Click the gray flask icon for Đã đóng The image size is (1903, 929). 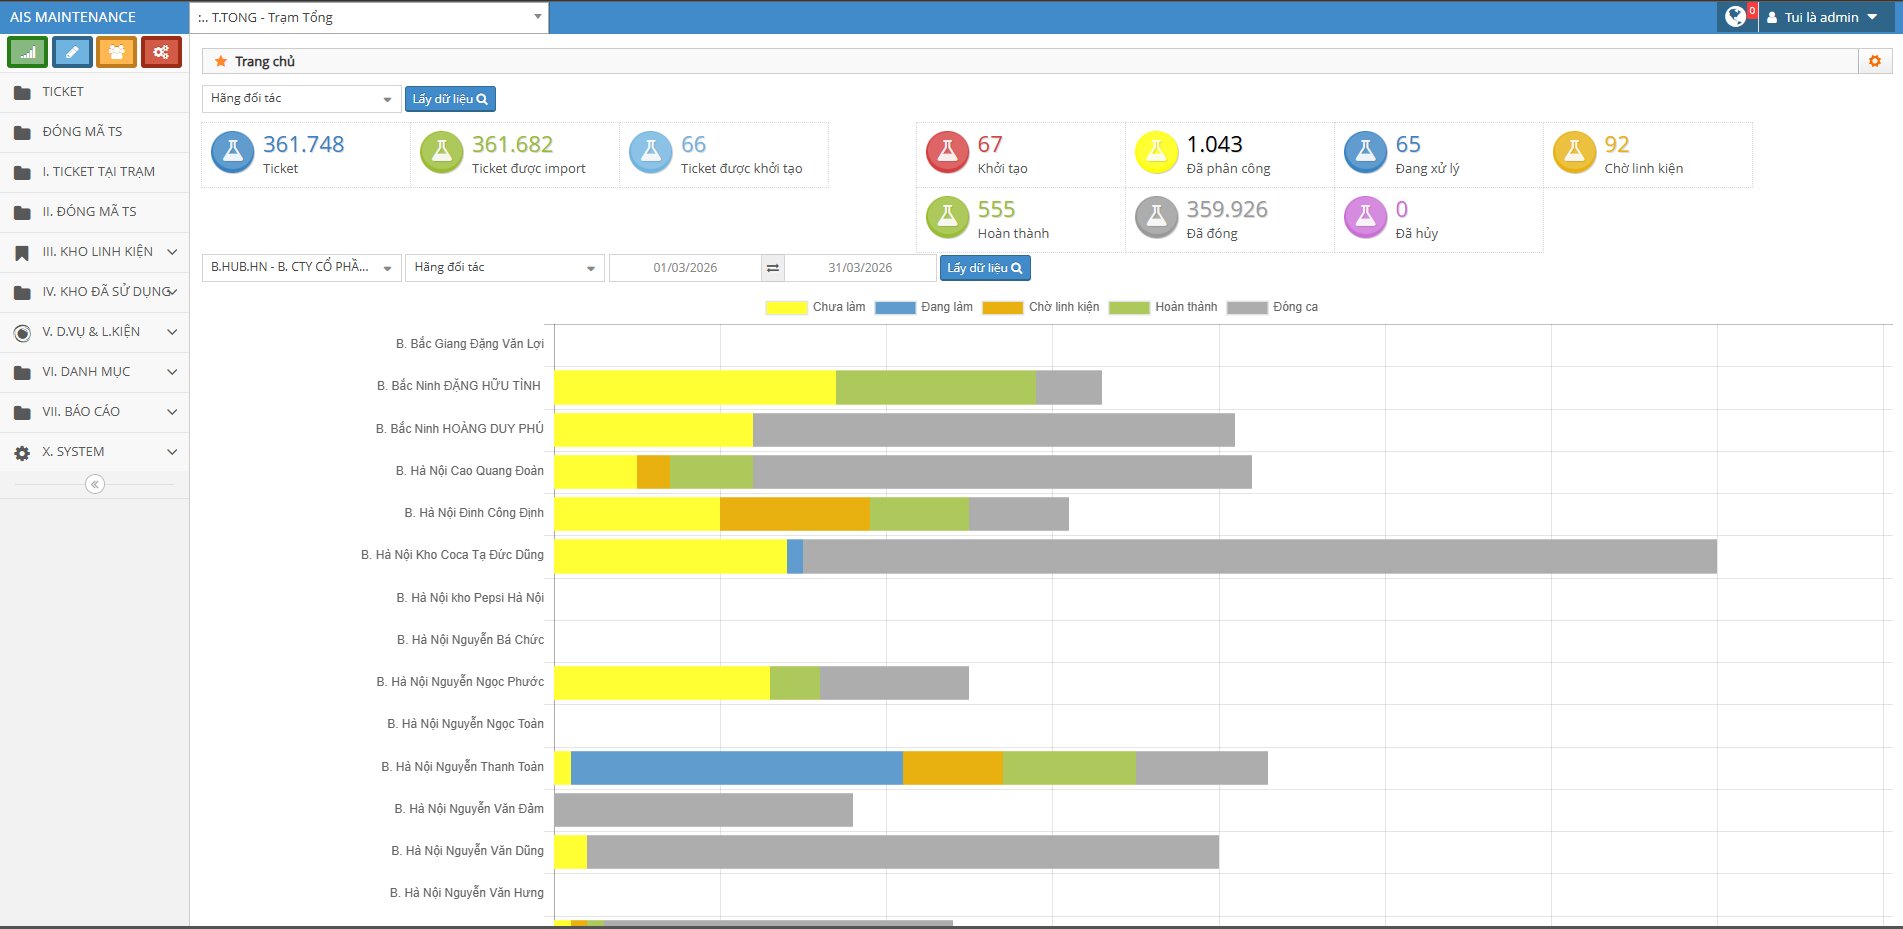[x=1156, y=218]
